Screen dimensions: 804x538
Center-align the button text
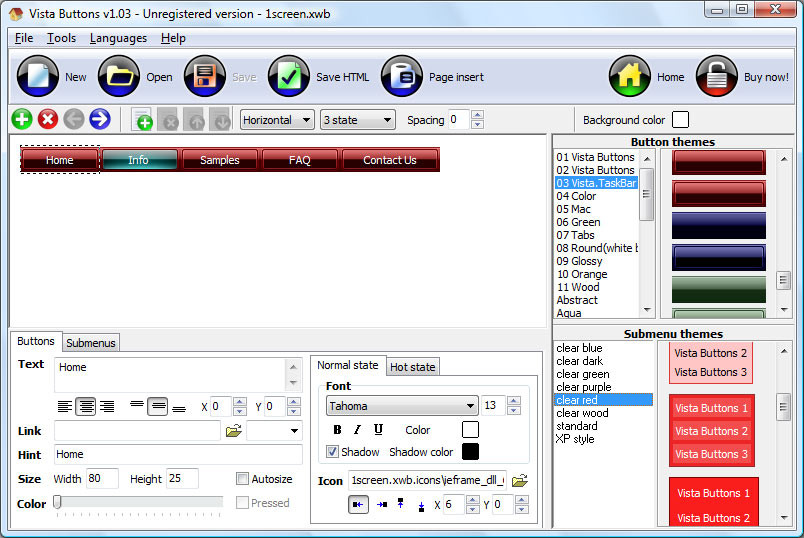86,407
